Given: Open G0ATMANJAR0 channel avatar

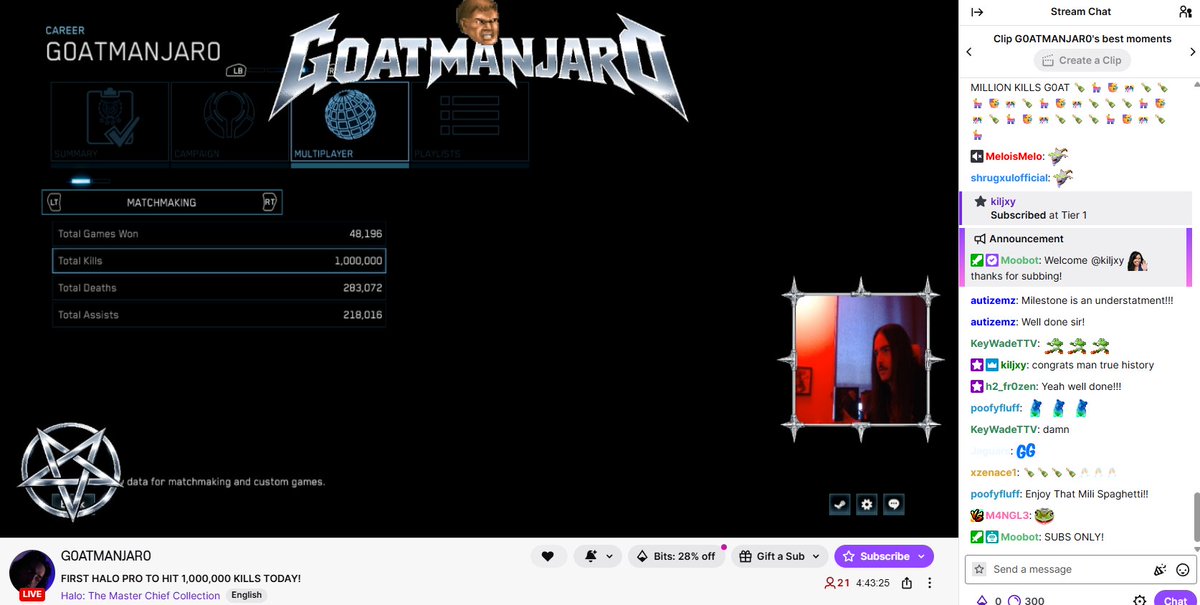Looking at the screenshot, I should (x=31, y=573).
